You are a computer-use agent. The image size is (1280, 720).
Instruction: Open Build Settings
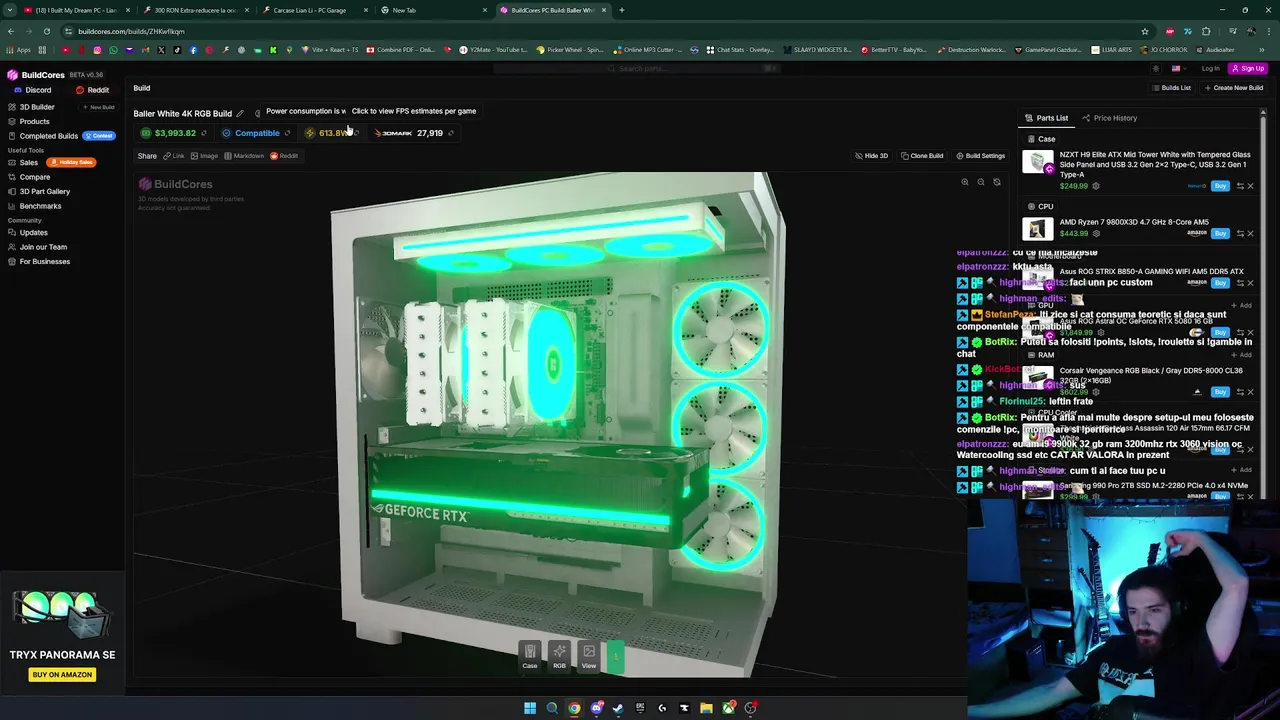[x=980, y=156]
